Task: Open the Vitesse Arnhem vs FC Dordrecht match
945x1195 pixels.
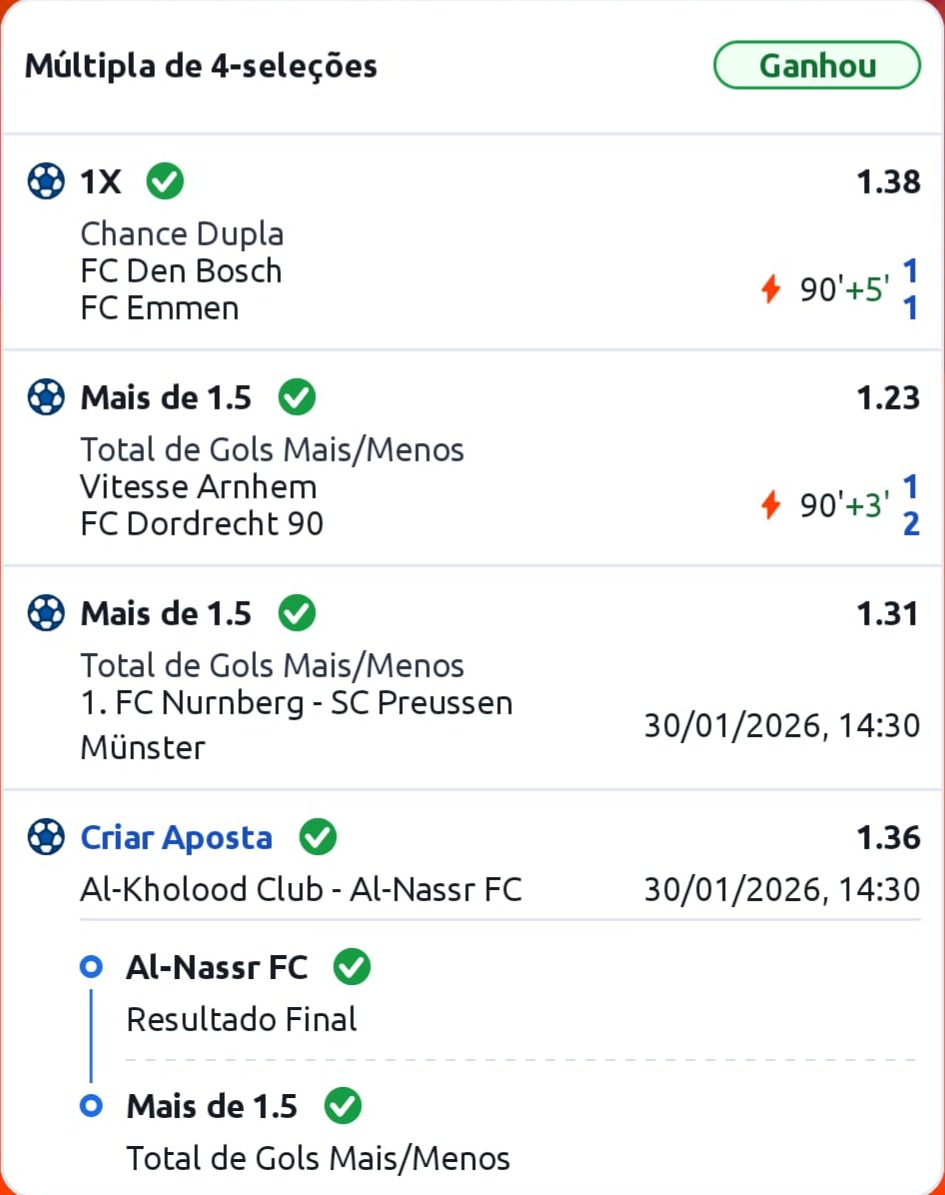Action: (x=201, y=505)
